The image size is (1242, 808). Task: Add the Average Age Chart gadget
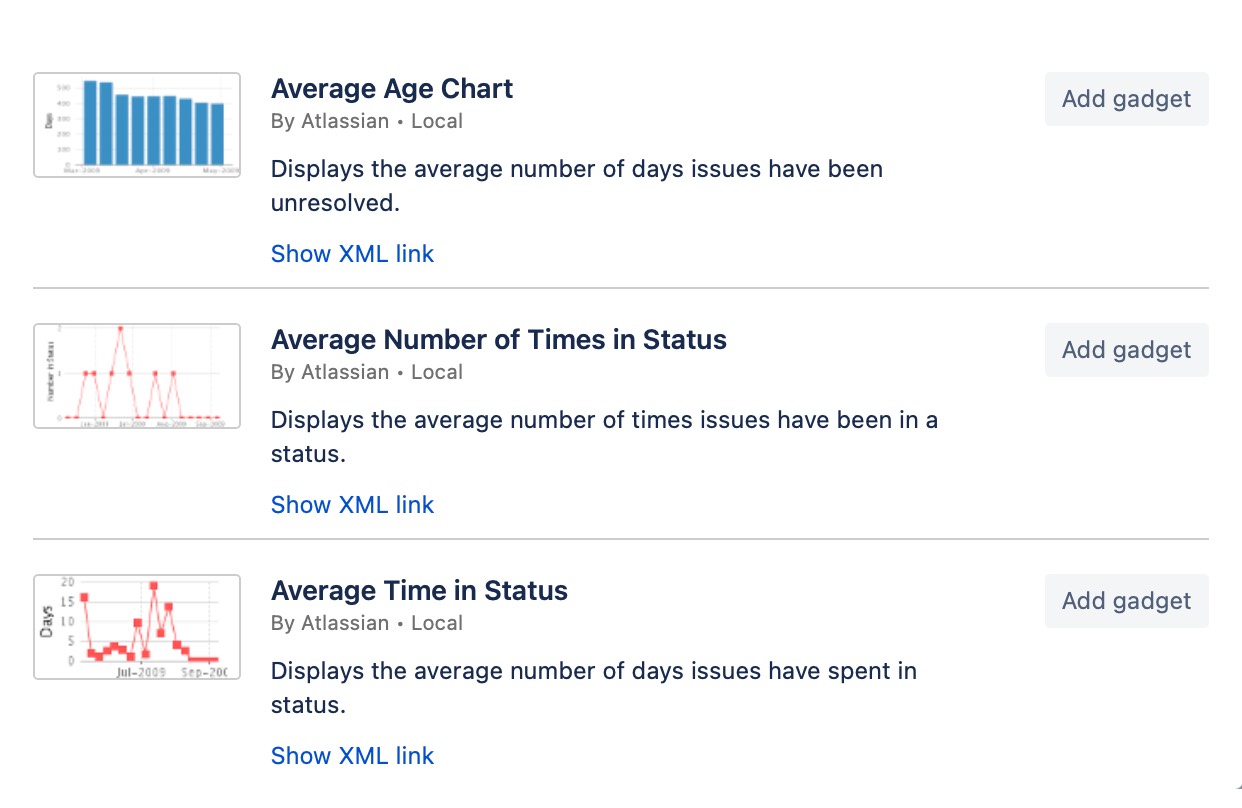pos(1126,99)
